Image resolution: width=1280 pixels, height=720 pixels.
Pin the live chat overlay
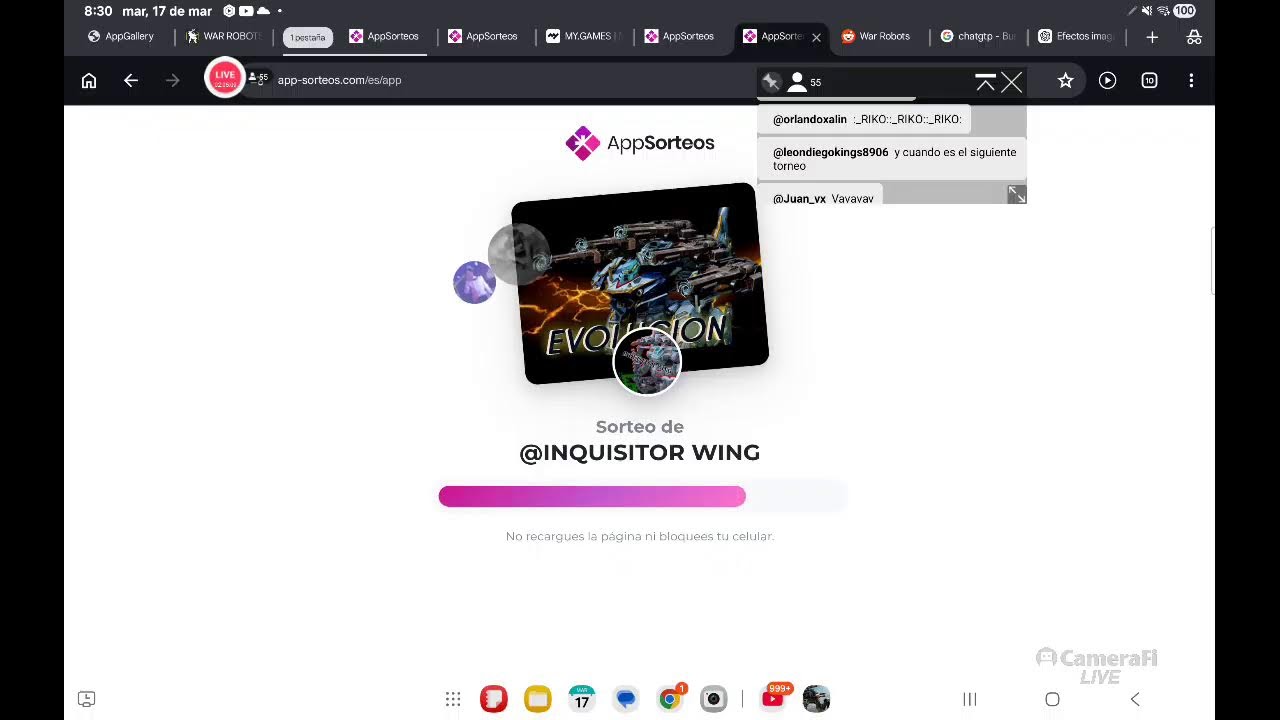770,82
